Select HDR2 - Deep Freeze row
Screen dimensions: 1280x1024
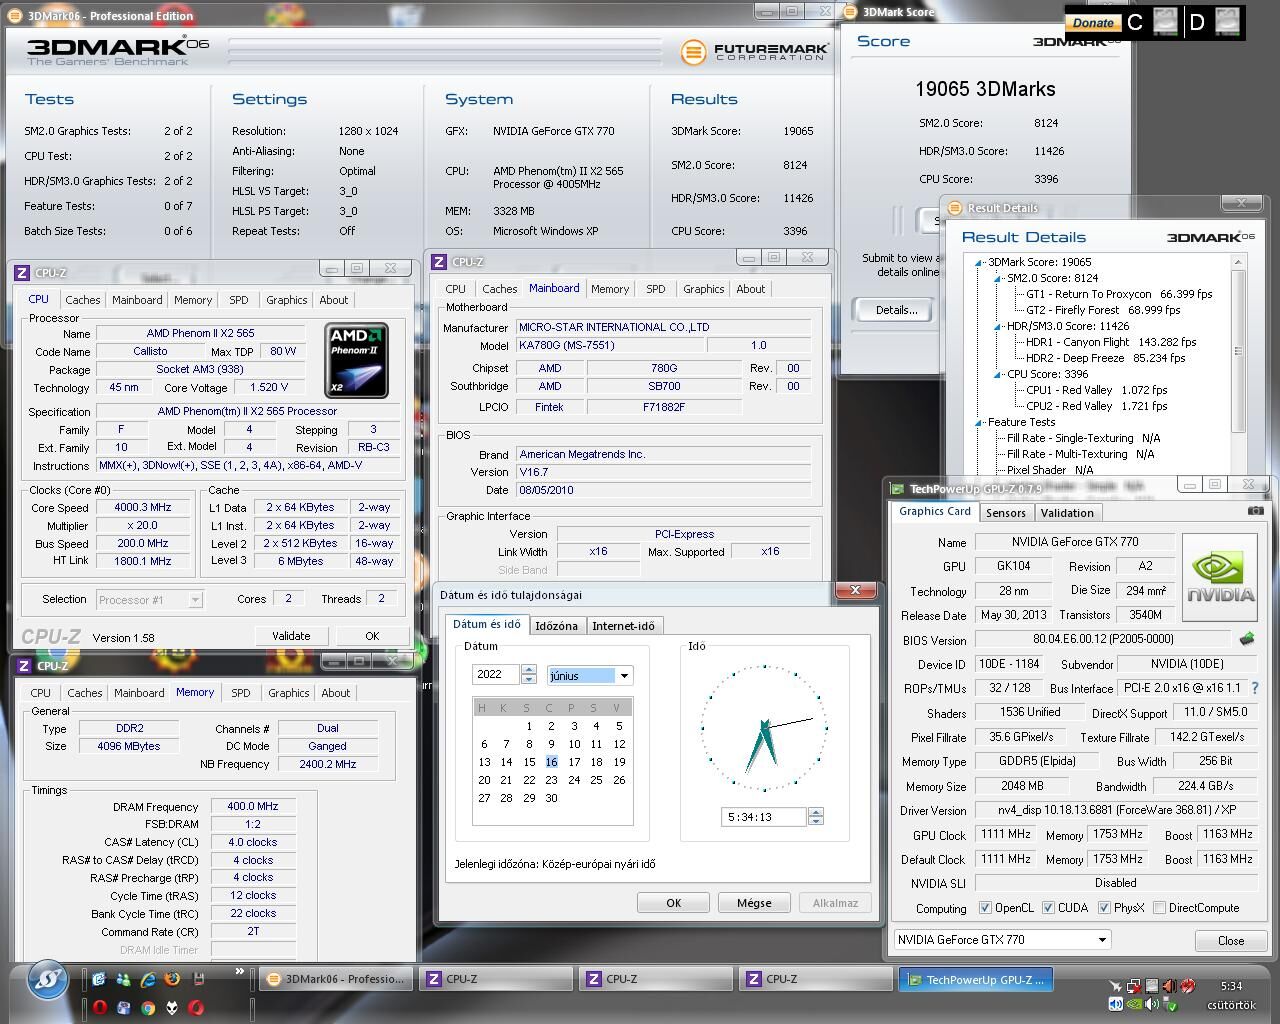pos(1105,358)
